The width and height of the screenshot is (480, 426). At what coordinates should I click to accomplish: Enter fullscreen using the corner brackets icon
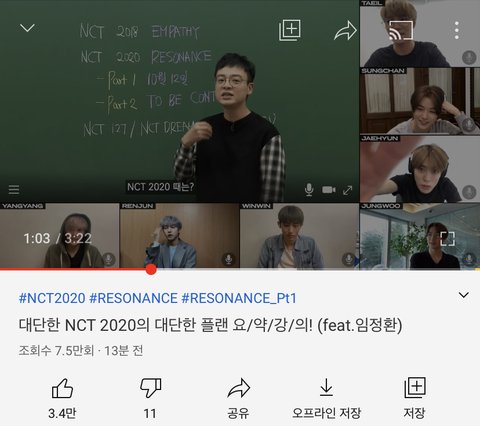447,239
